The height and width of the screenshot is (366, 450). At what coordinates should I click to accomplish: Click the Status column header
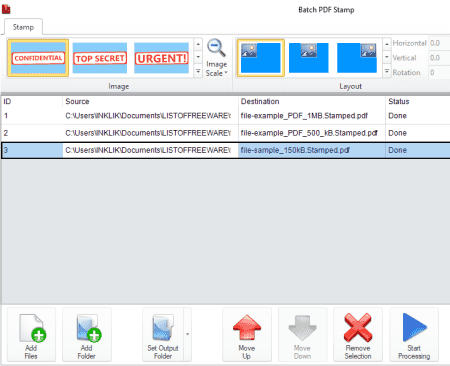pyautogui.click(x=418, y=101)
